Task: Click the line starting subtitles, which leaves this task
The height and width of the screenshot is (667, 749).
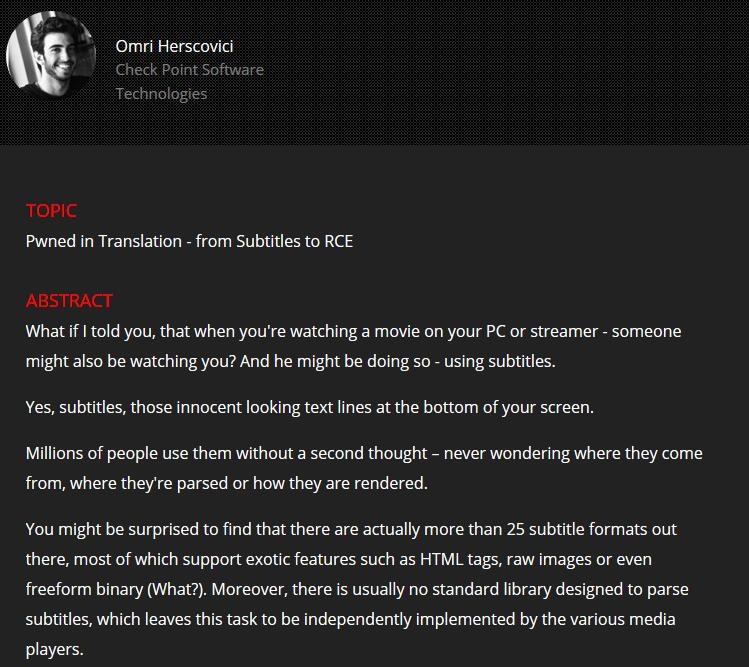Action: [x=351, y=620]
